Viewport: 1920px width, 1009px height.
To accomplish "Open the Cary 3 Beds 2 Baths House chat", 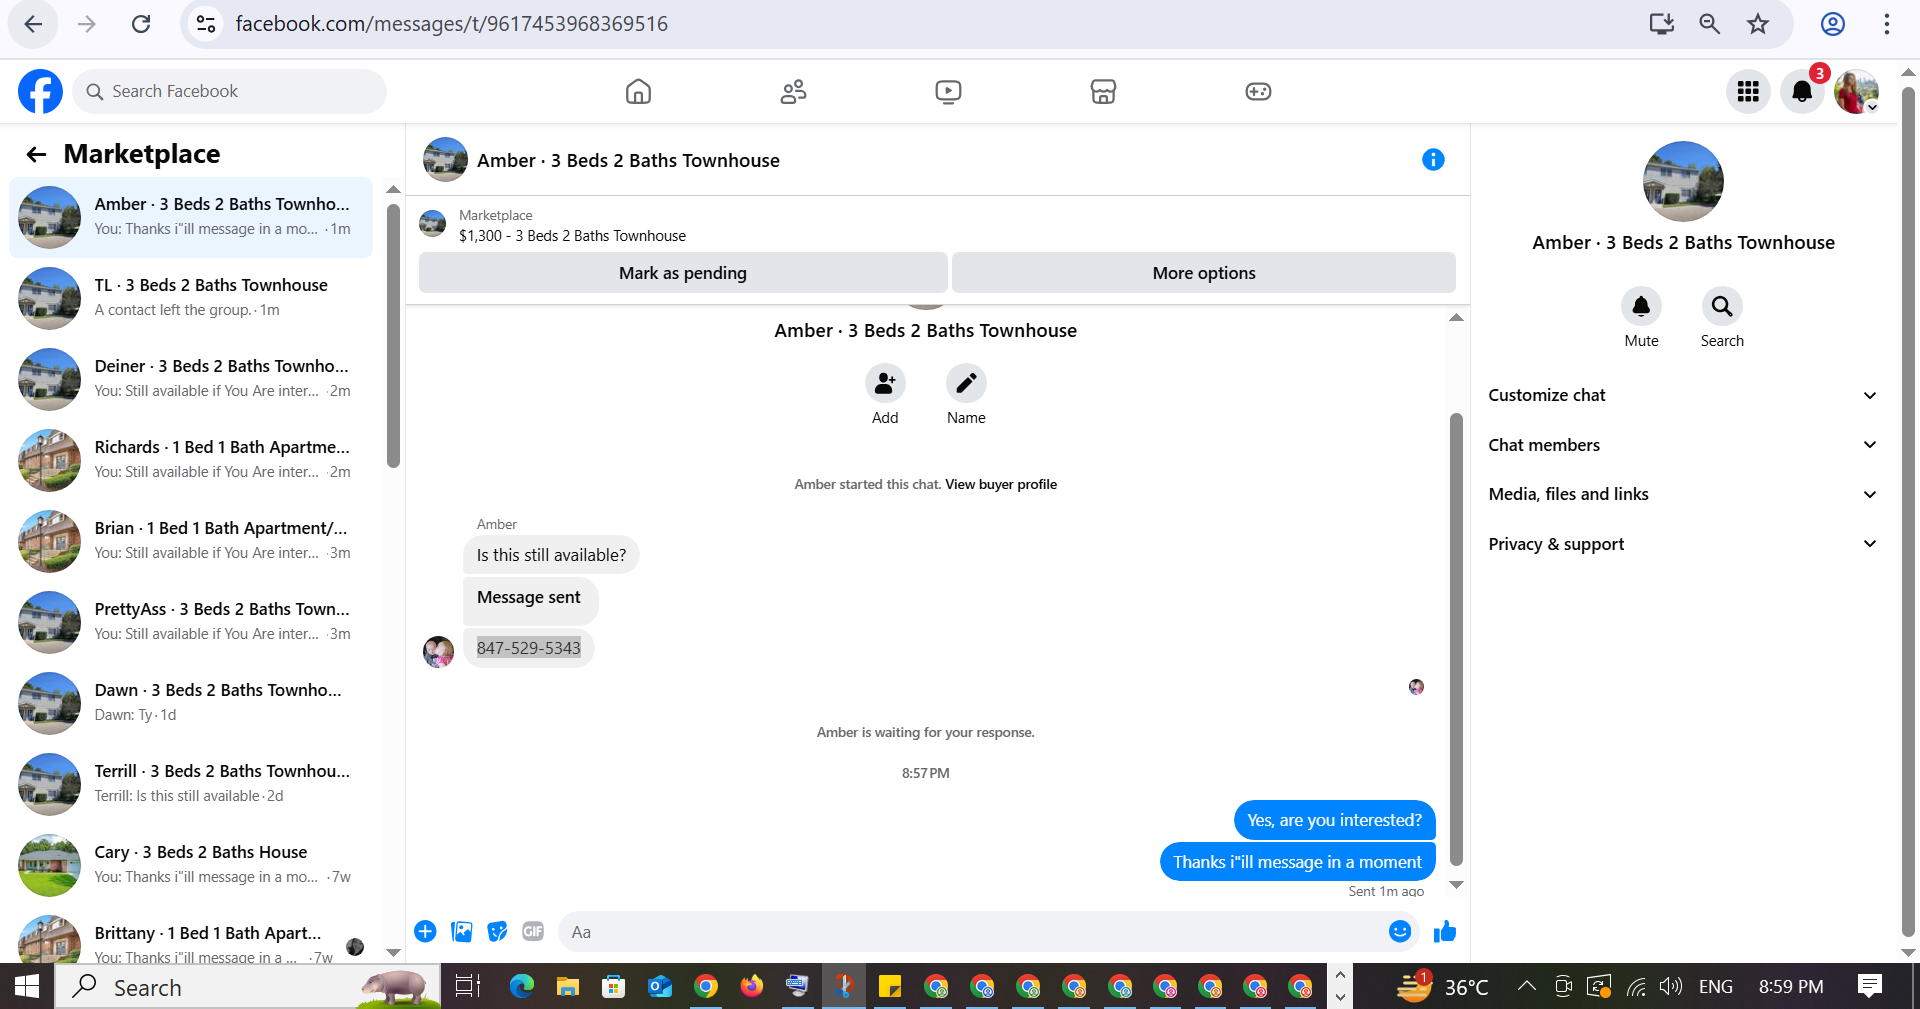I will click(x=191, y=865).
